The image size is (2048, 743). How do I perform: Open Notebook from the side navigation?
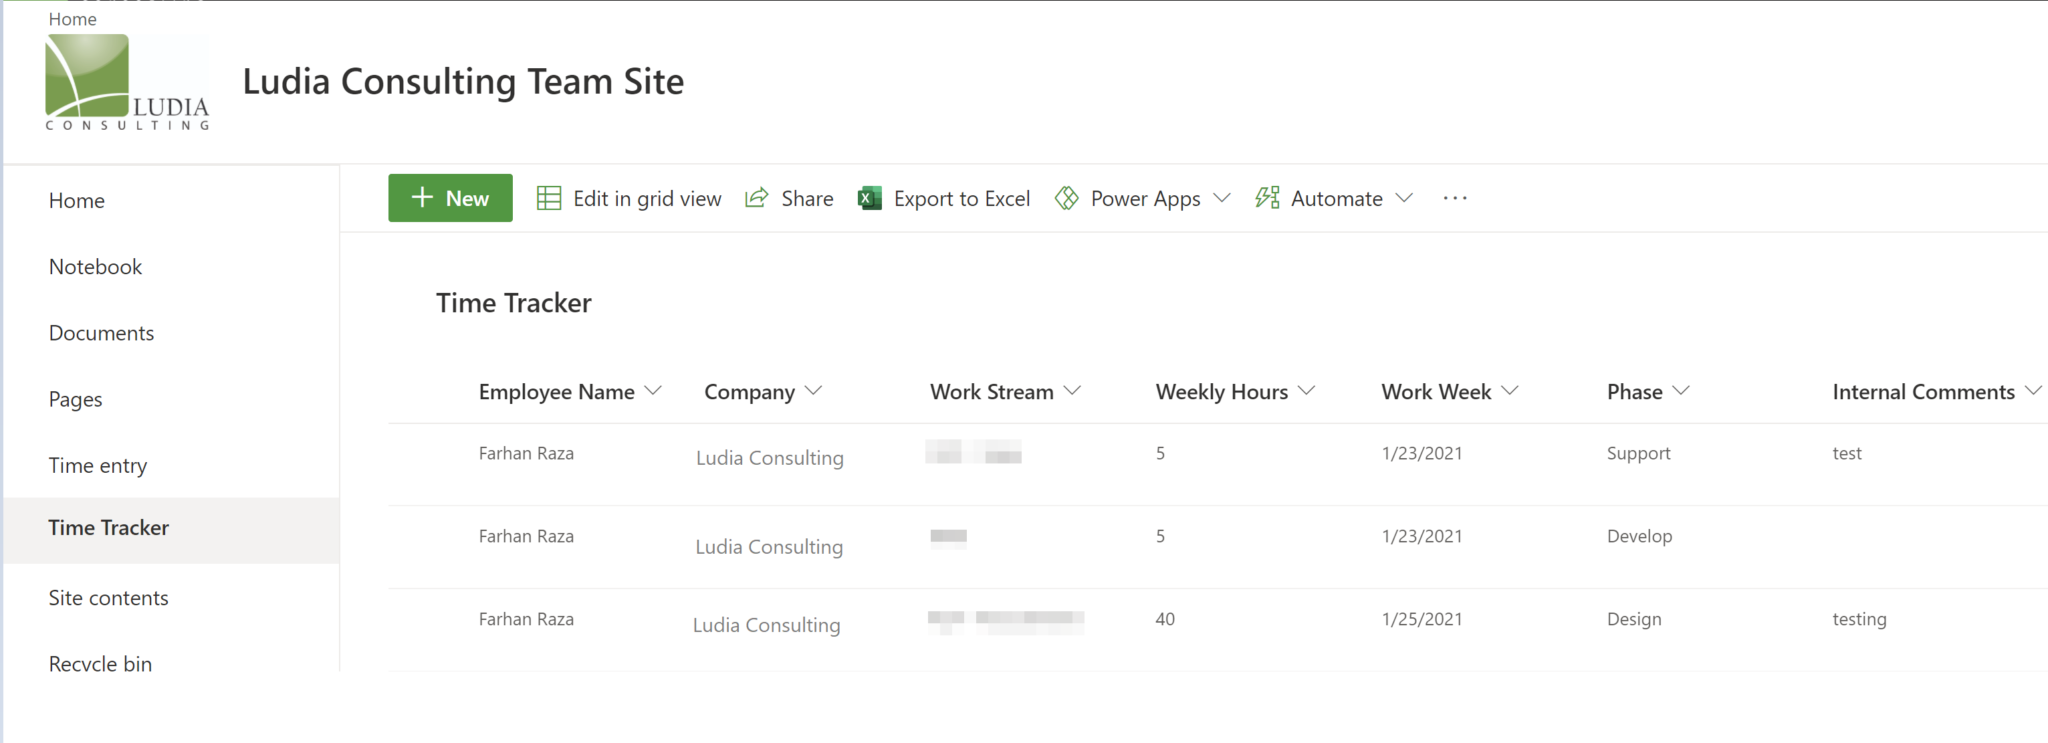(95, 267)
